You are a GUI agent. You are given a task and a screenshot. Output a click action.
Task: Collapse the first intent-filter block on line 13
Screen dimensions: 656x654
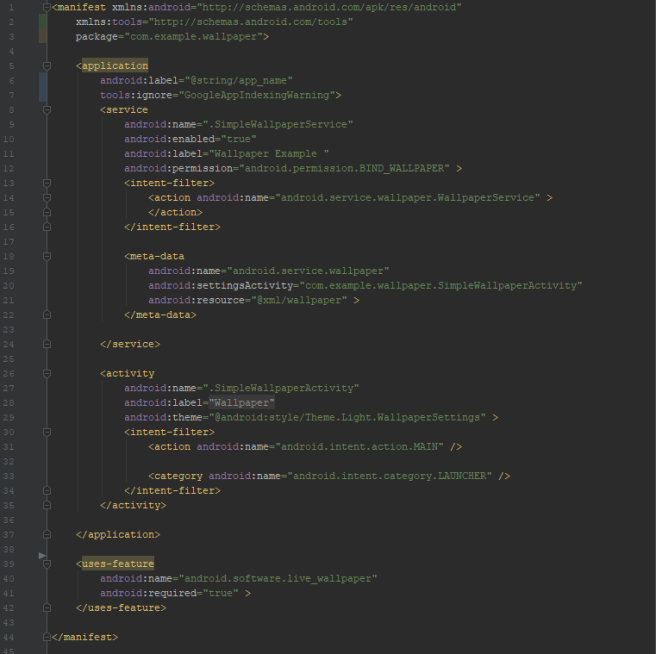pos(47,183)
